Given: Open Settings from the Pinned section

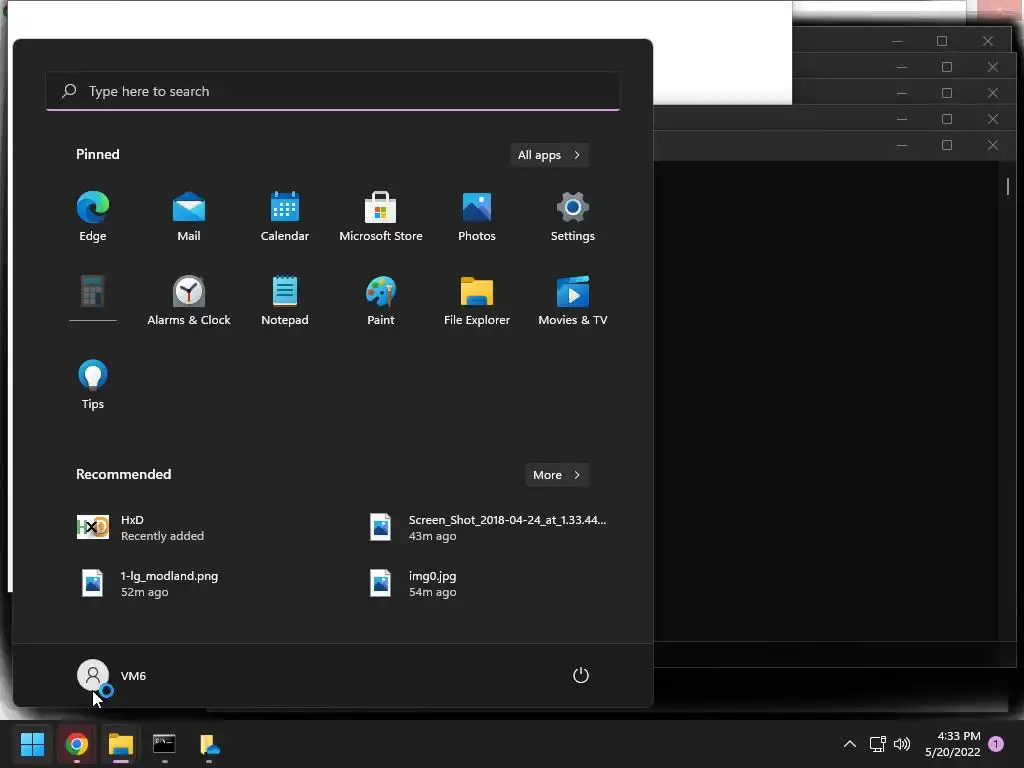Looking at the screenshot, I should tap(573, 217).
